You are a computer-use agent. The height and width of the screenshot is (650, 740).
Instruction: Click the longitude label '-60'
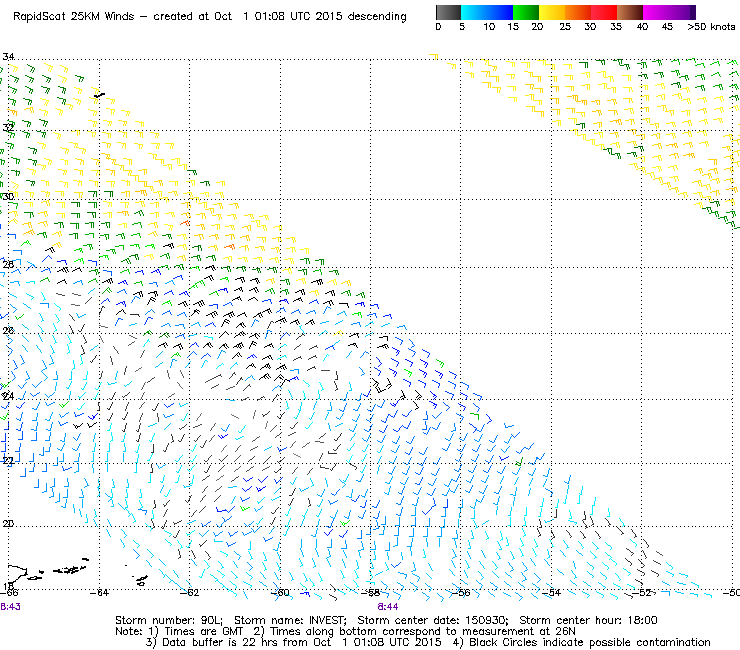pyautogui.click(x=280, y=592)
